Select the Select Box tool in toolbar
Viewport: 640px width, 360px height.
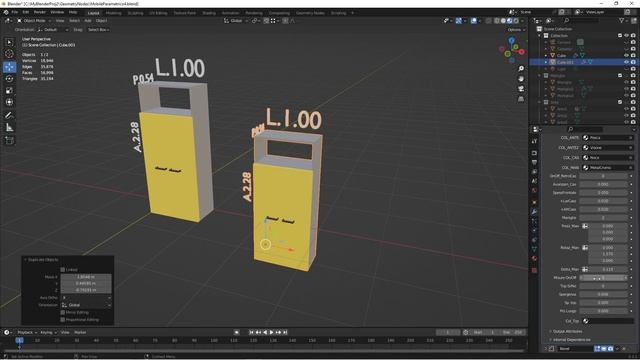pyautogui.click(x=9, y=42)
